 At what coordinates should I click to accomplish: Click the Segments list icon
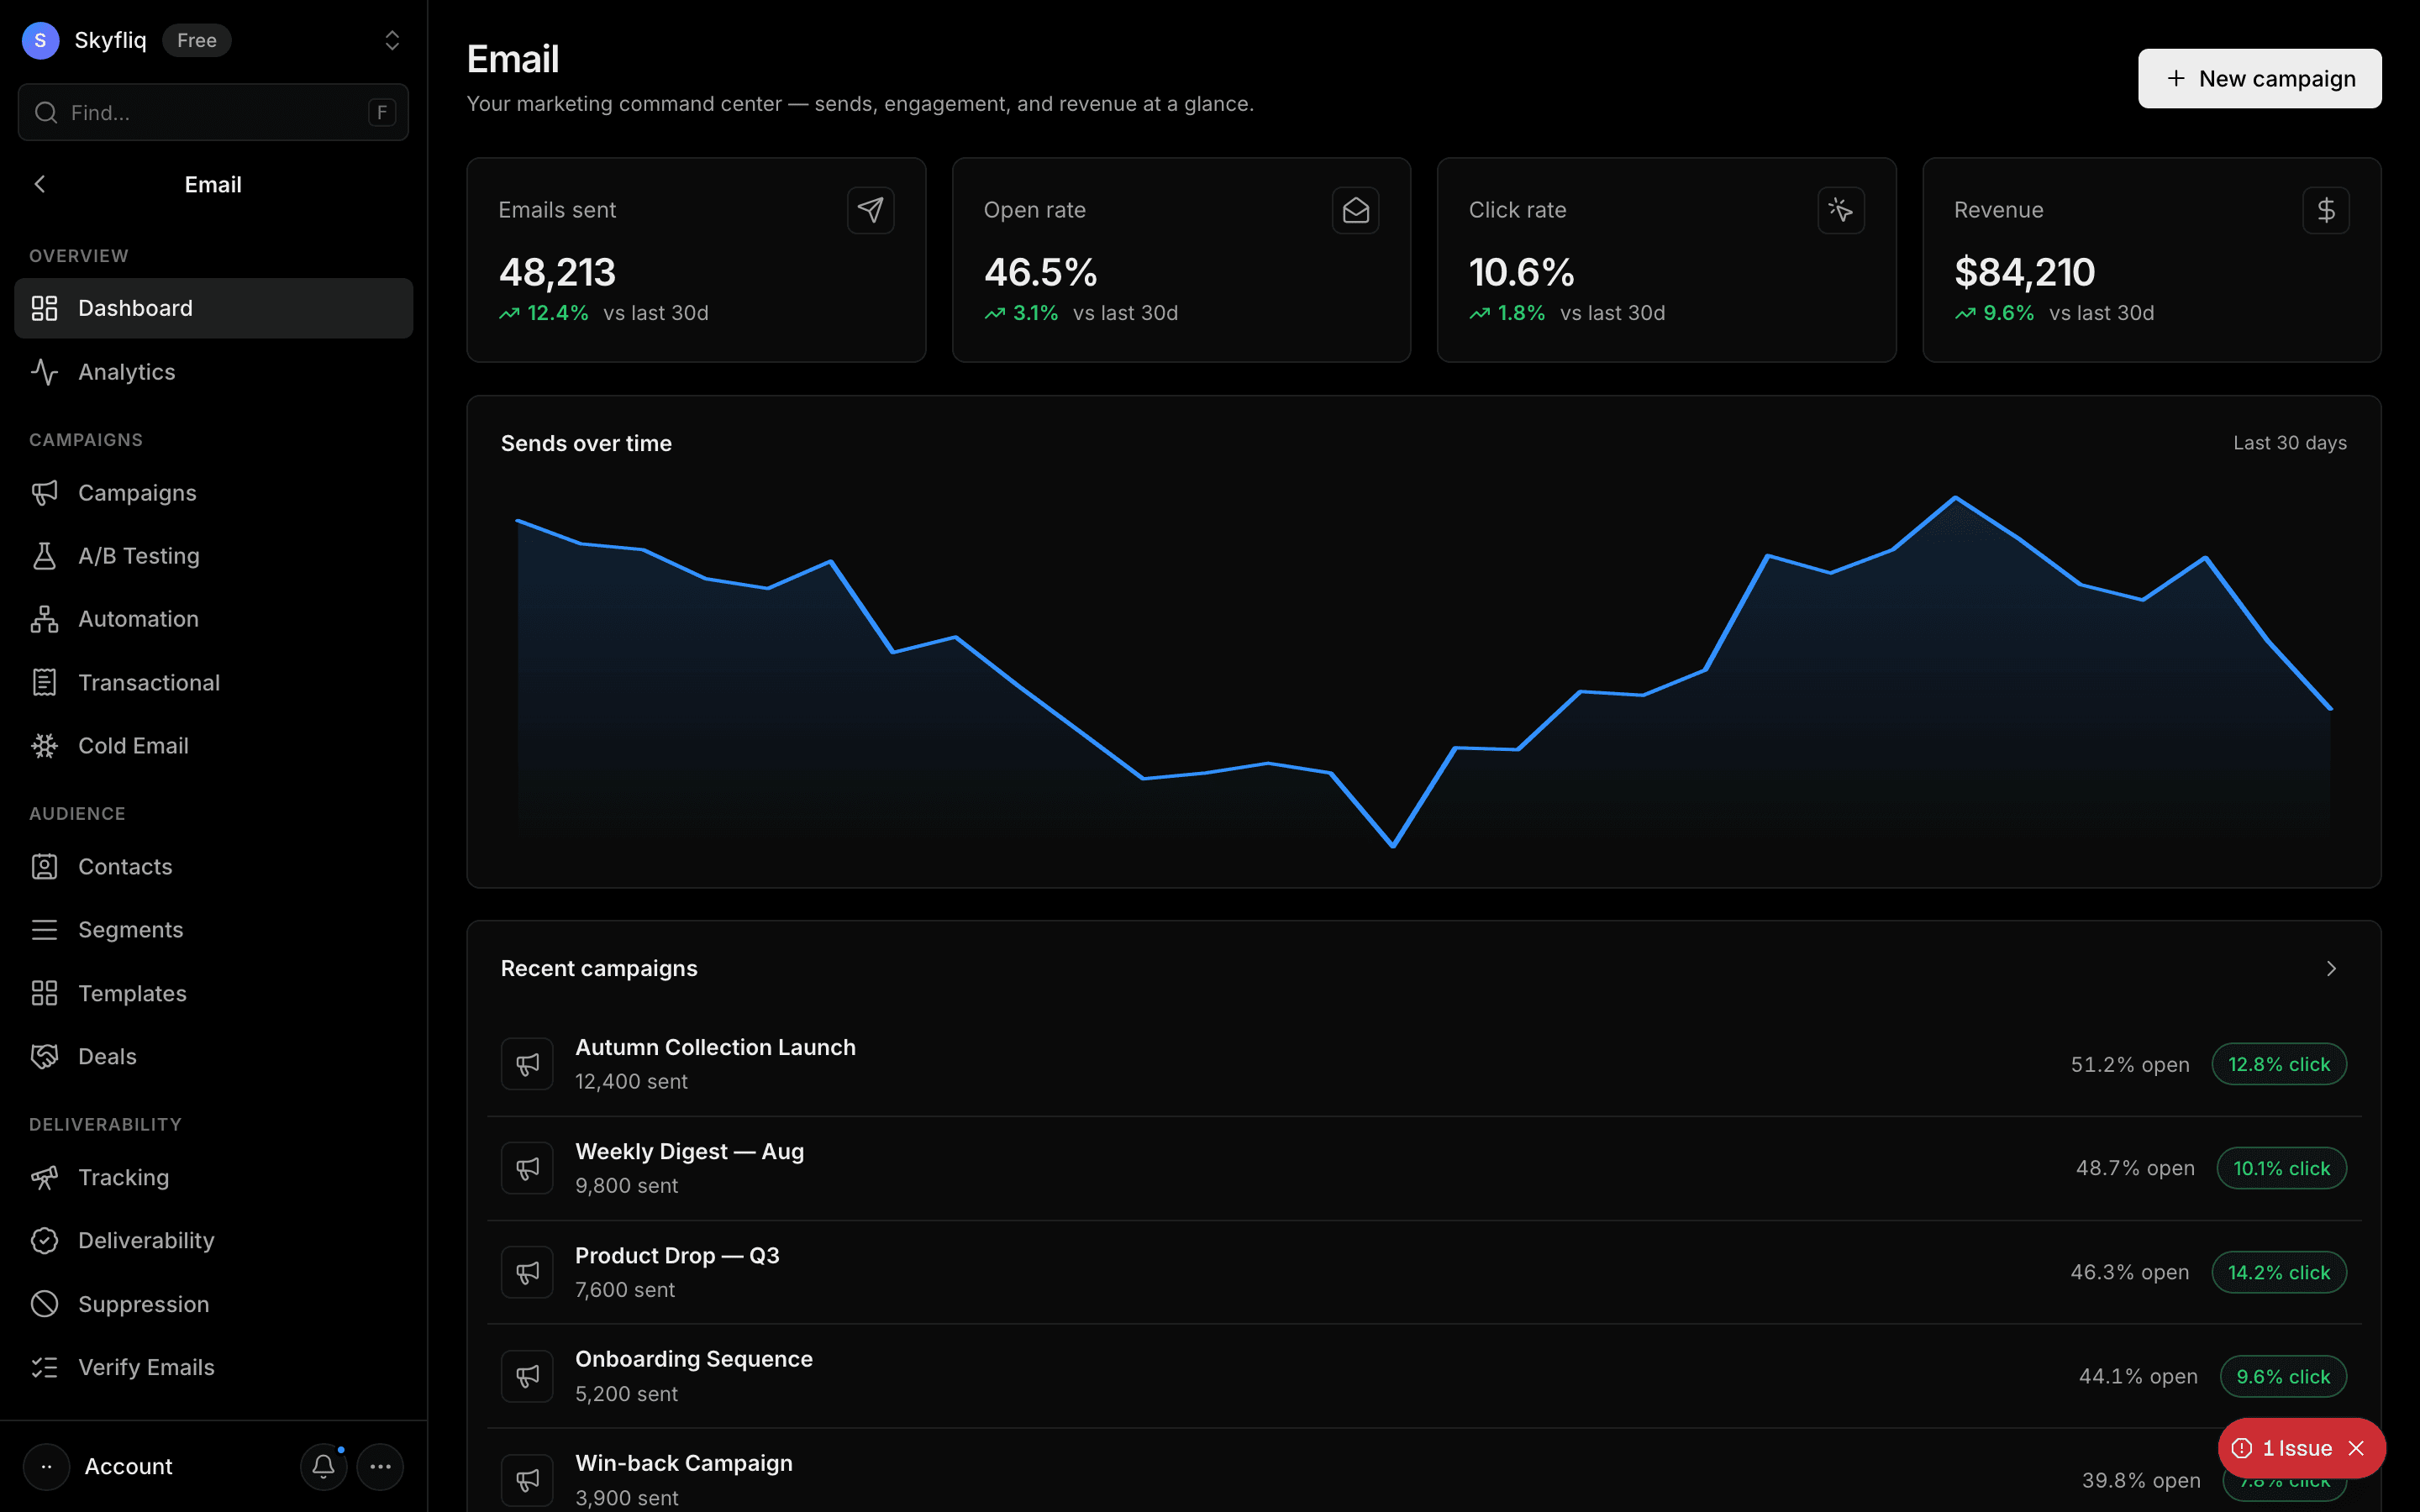44,930
